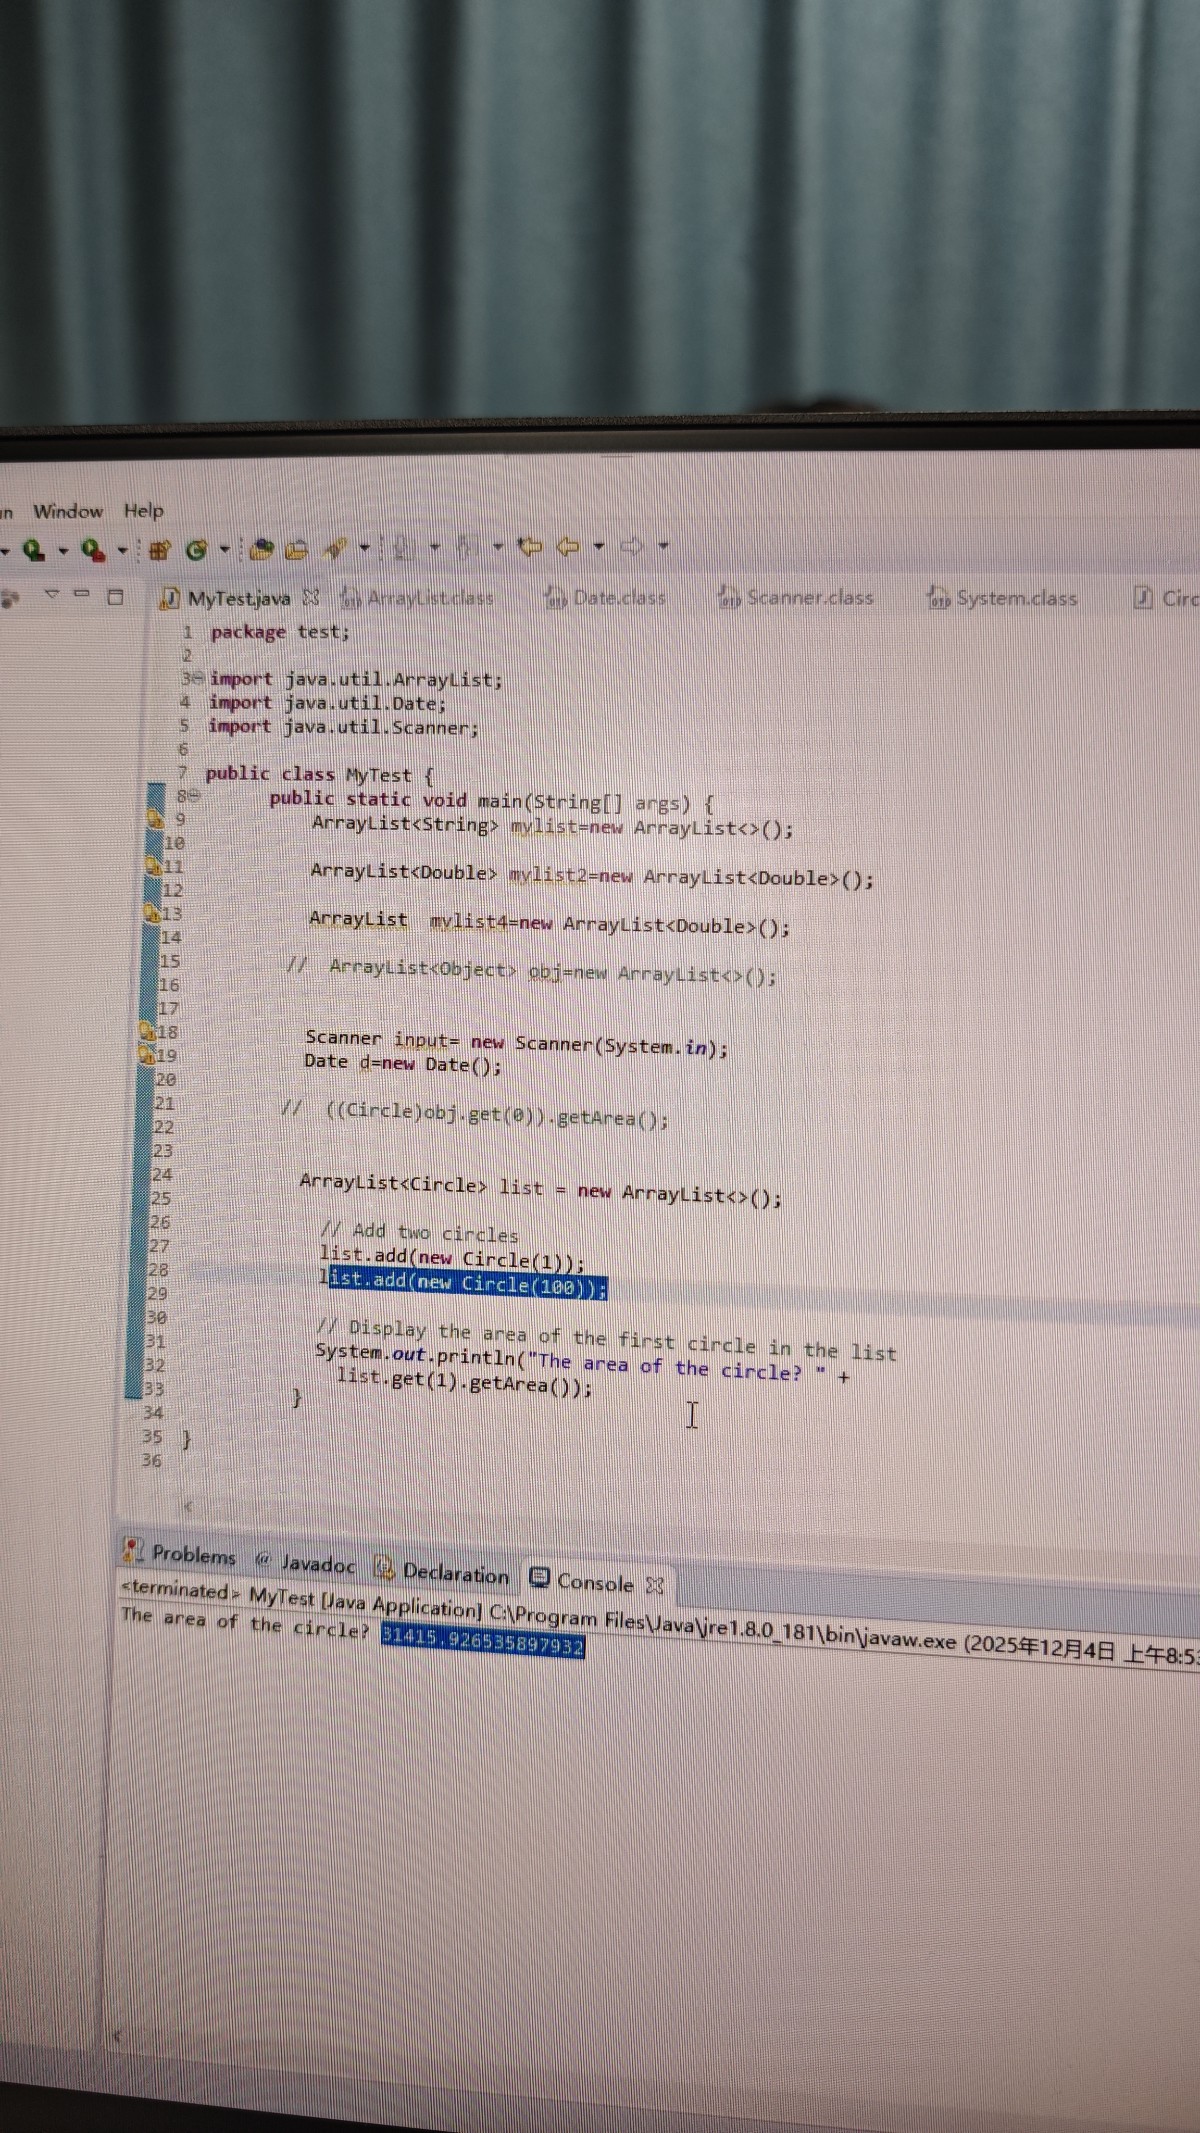Open the Back history dropdown arrow
The image size is (1200, 2133).
[598, 547]
